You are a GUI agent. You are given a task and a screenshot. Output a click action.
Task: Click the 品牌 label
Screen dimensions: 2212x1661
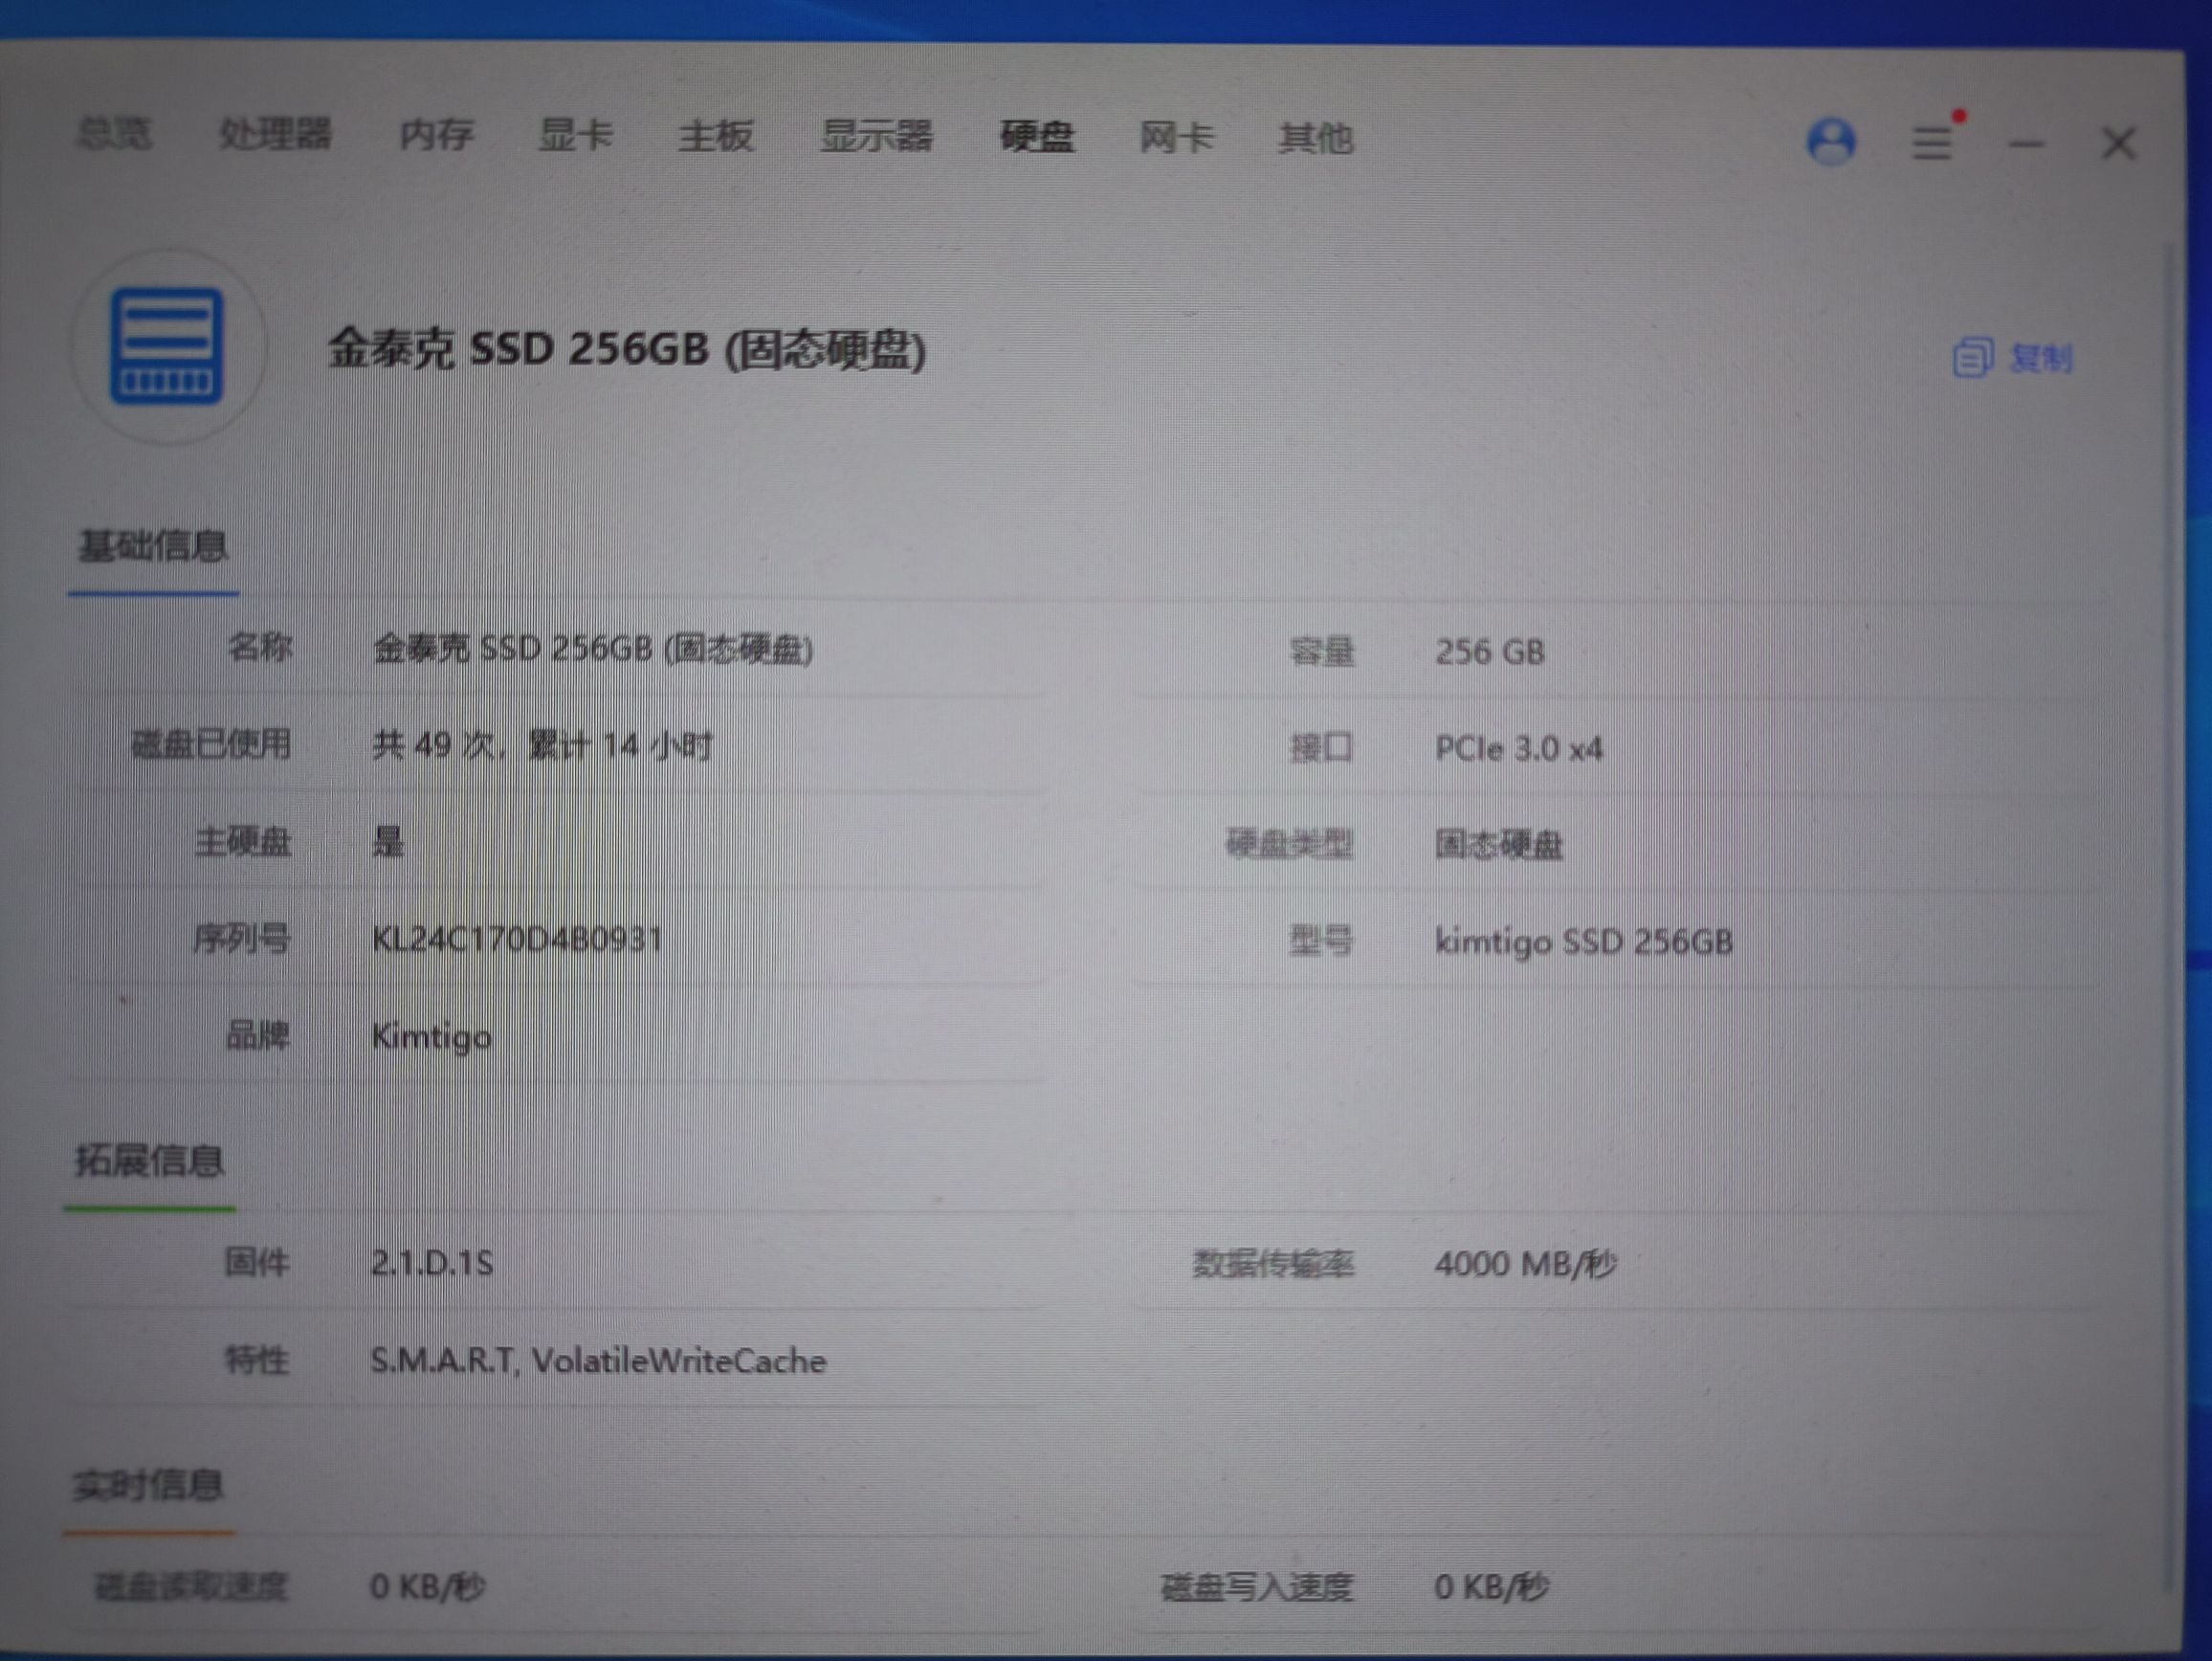coord(258,1036)
